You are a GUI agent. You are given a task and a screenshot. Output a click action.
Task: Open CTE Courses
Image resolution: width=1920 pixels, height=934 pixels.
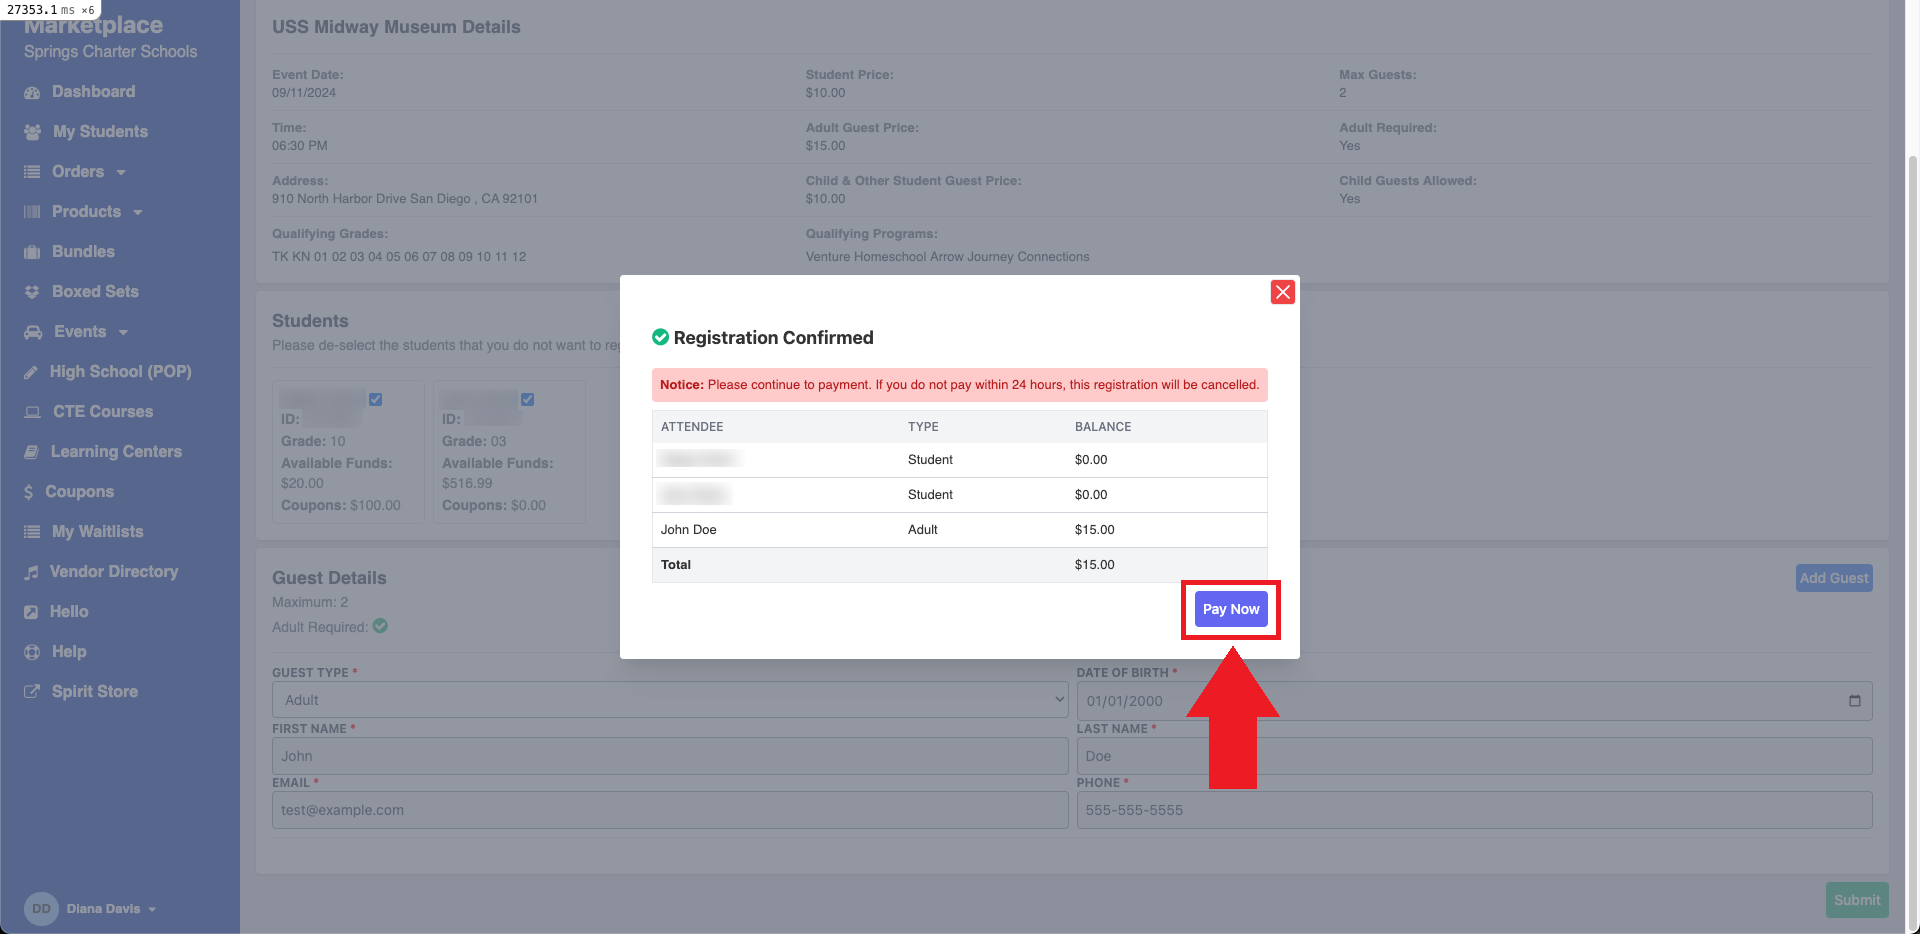103,411
